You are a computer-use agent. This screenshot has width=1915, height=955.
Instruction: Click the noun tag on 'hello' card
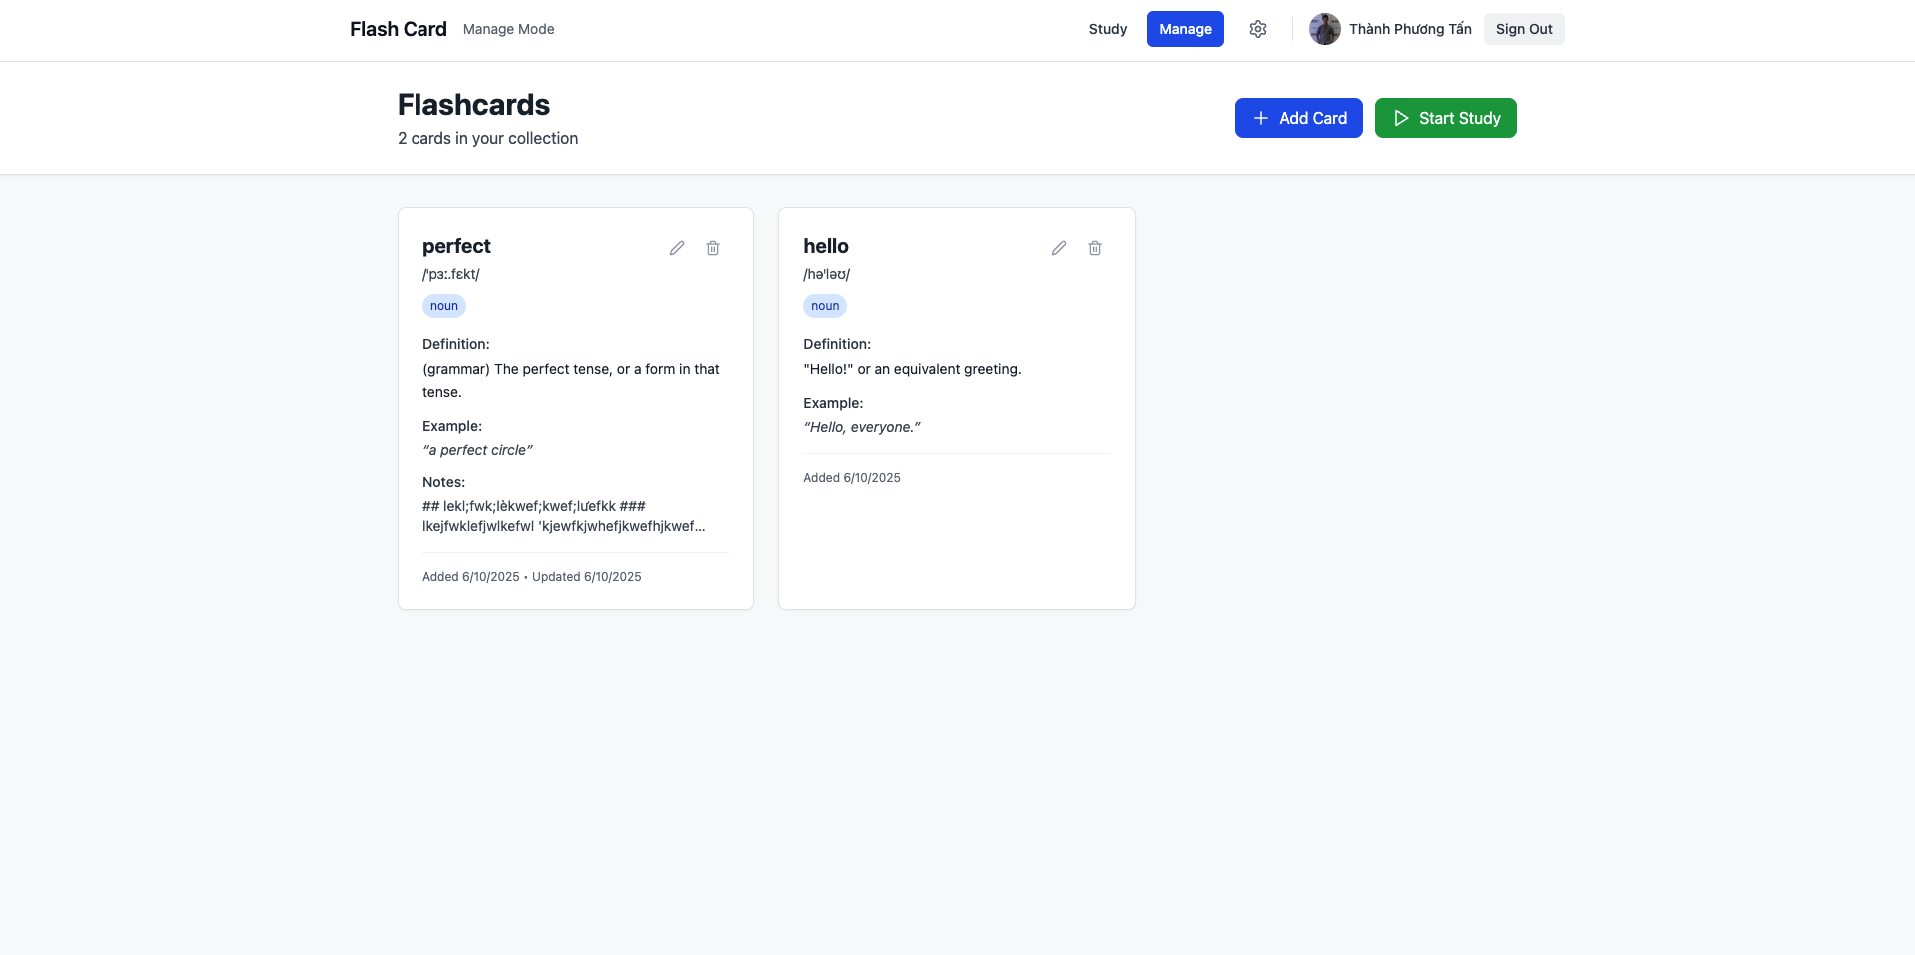[x=825, y=306]
